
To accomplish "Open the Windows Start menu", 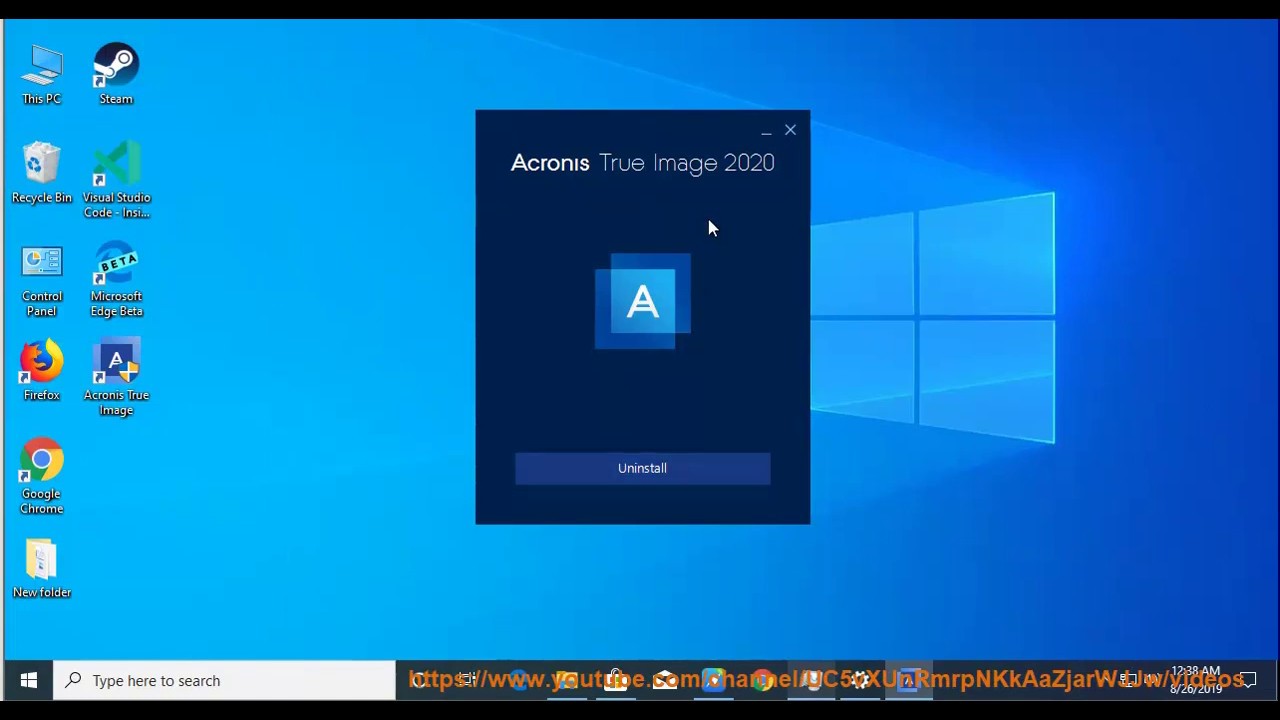I will tap(28, 680).
